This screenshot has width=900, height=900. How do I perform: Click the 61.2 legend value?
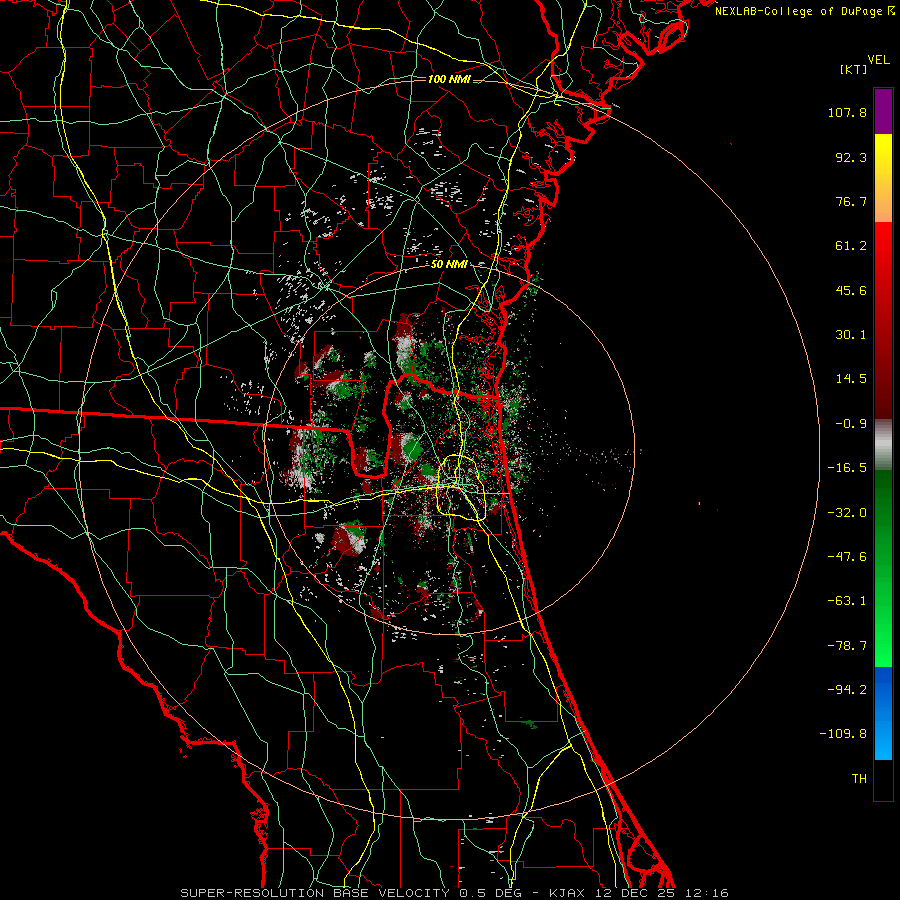[x=851, y=246]
